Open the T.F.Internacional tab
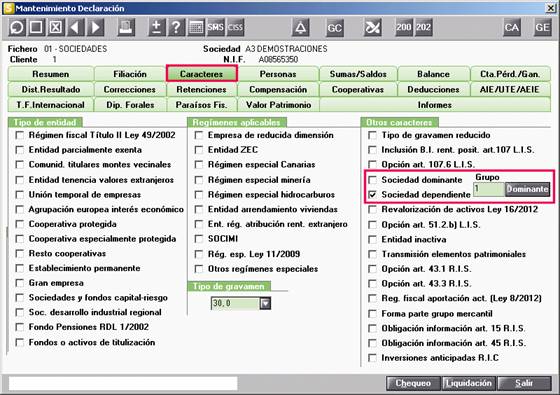 [51, 105]
